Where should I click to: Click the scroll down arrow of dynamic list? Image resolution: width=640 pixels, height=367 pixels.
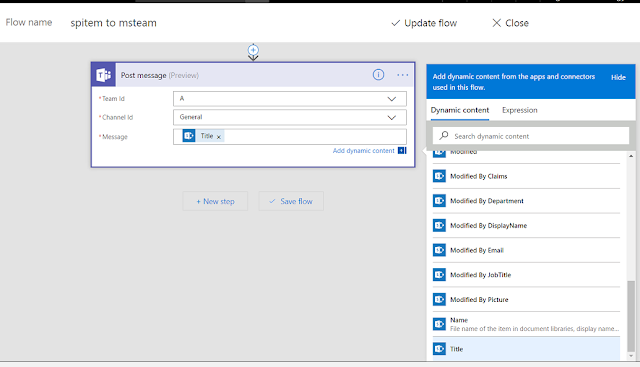point(631,356)
